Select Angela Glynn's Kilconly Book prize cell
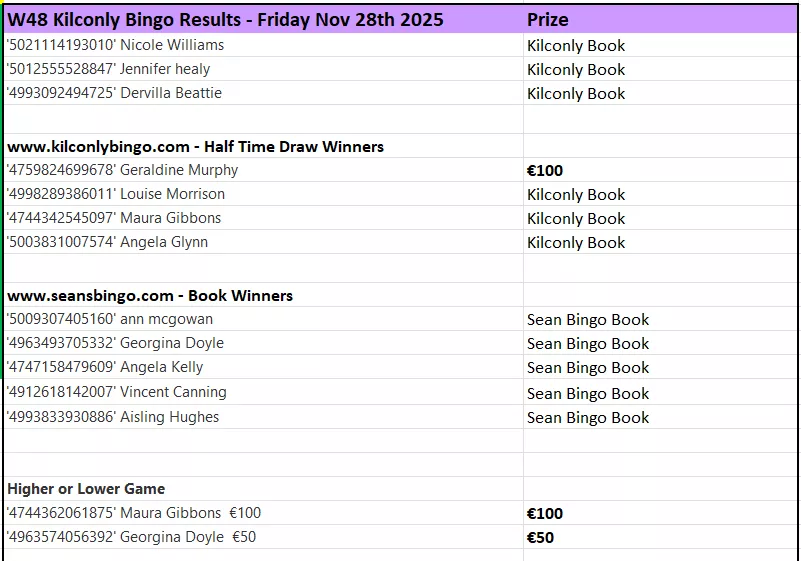The image size is (801, 561). (576, 242)
